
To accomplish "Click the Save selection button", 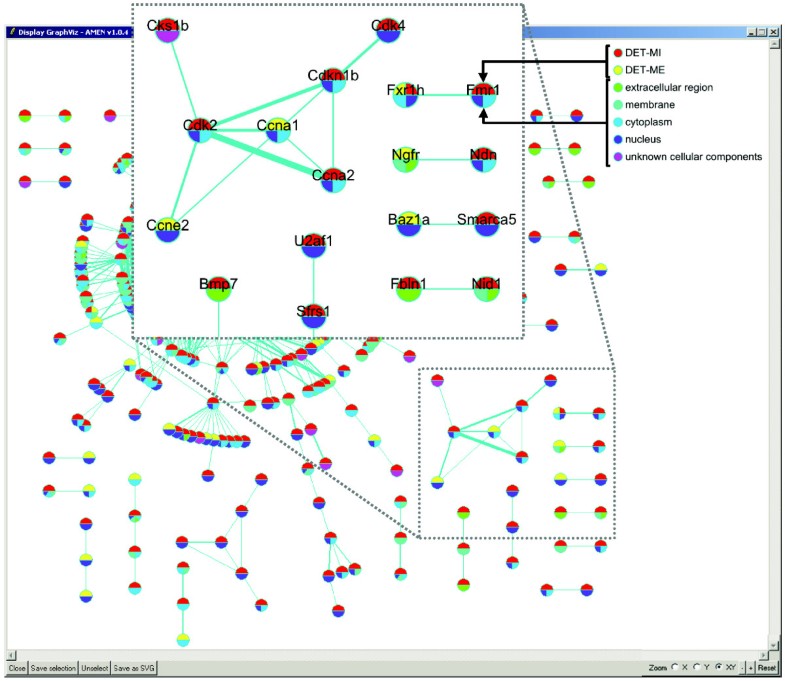I will pyautogui.click(x=53, y=668).
